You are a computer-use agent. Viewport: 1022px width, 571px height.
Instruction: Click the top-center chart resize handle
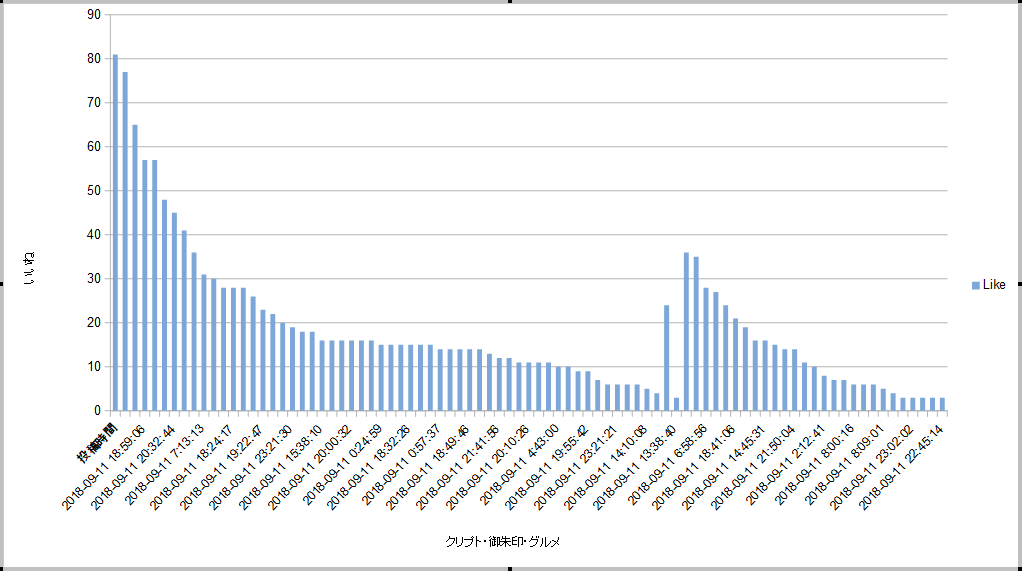click(x=511, y=2)
